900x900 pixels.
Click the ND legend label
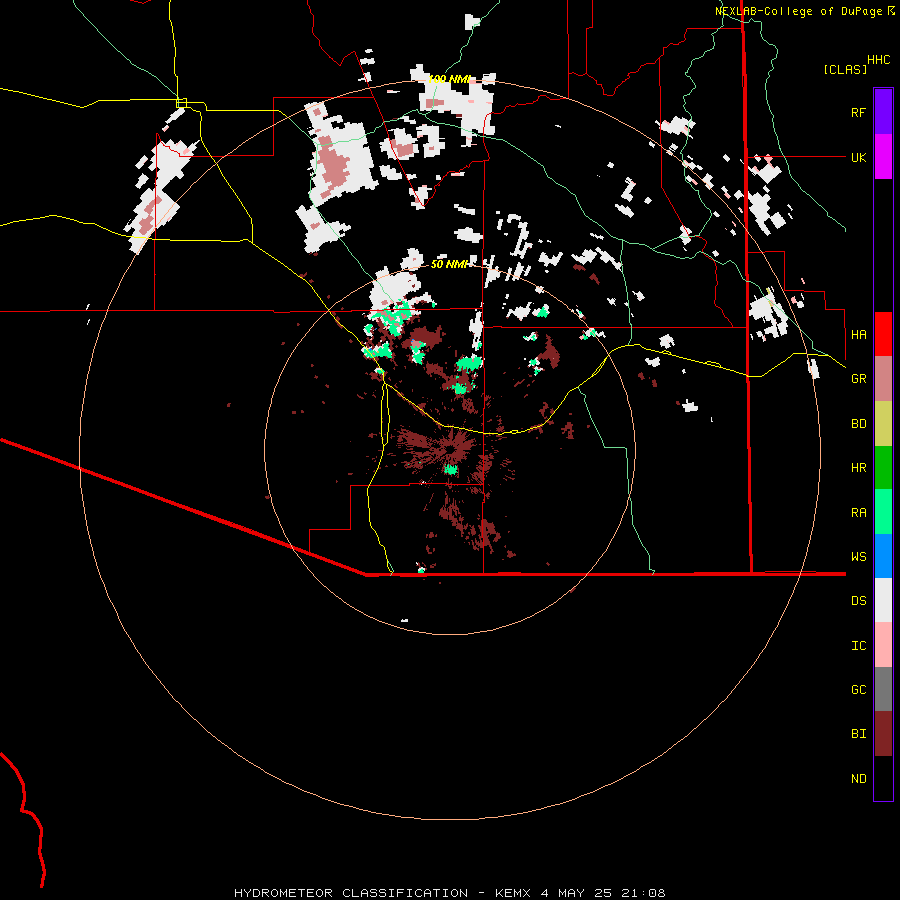tap(858, 779)
